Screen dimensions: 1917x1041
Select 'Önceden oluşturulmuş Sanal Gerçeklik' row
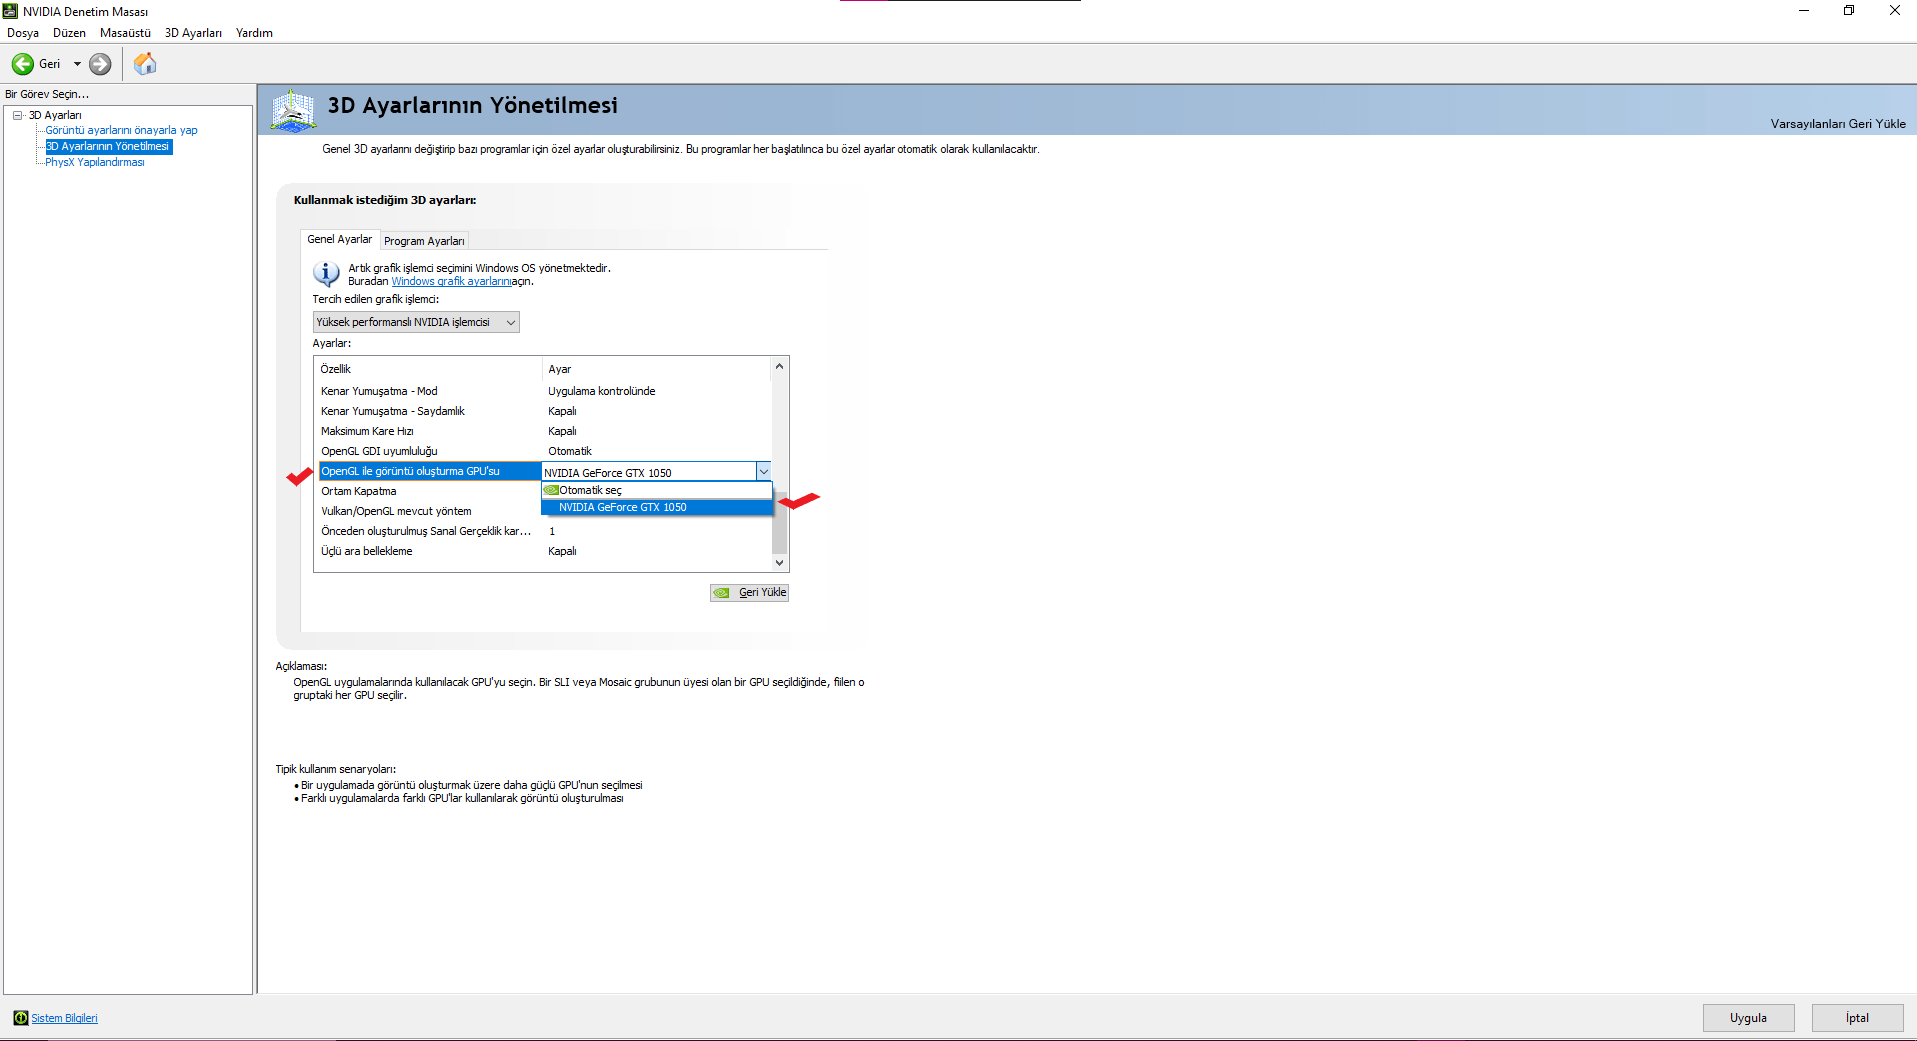tap(543, 531)
